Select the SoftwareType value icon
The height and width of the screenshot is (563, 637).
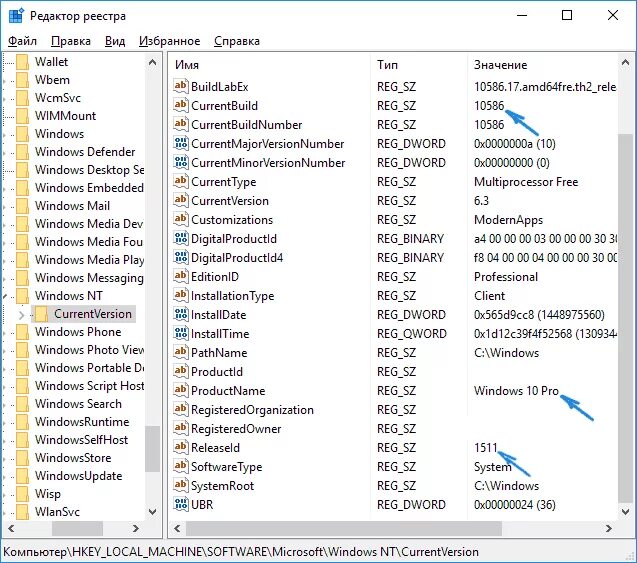point(180,466)
